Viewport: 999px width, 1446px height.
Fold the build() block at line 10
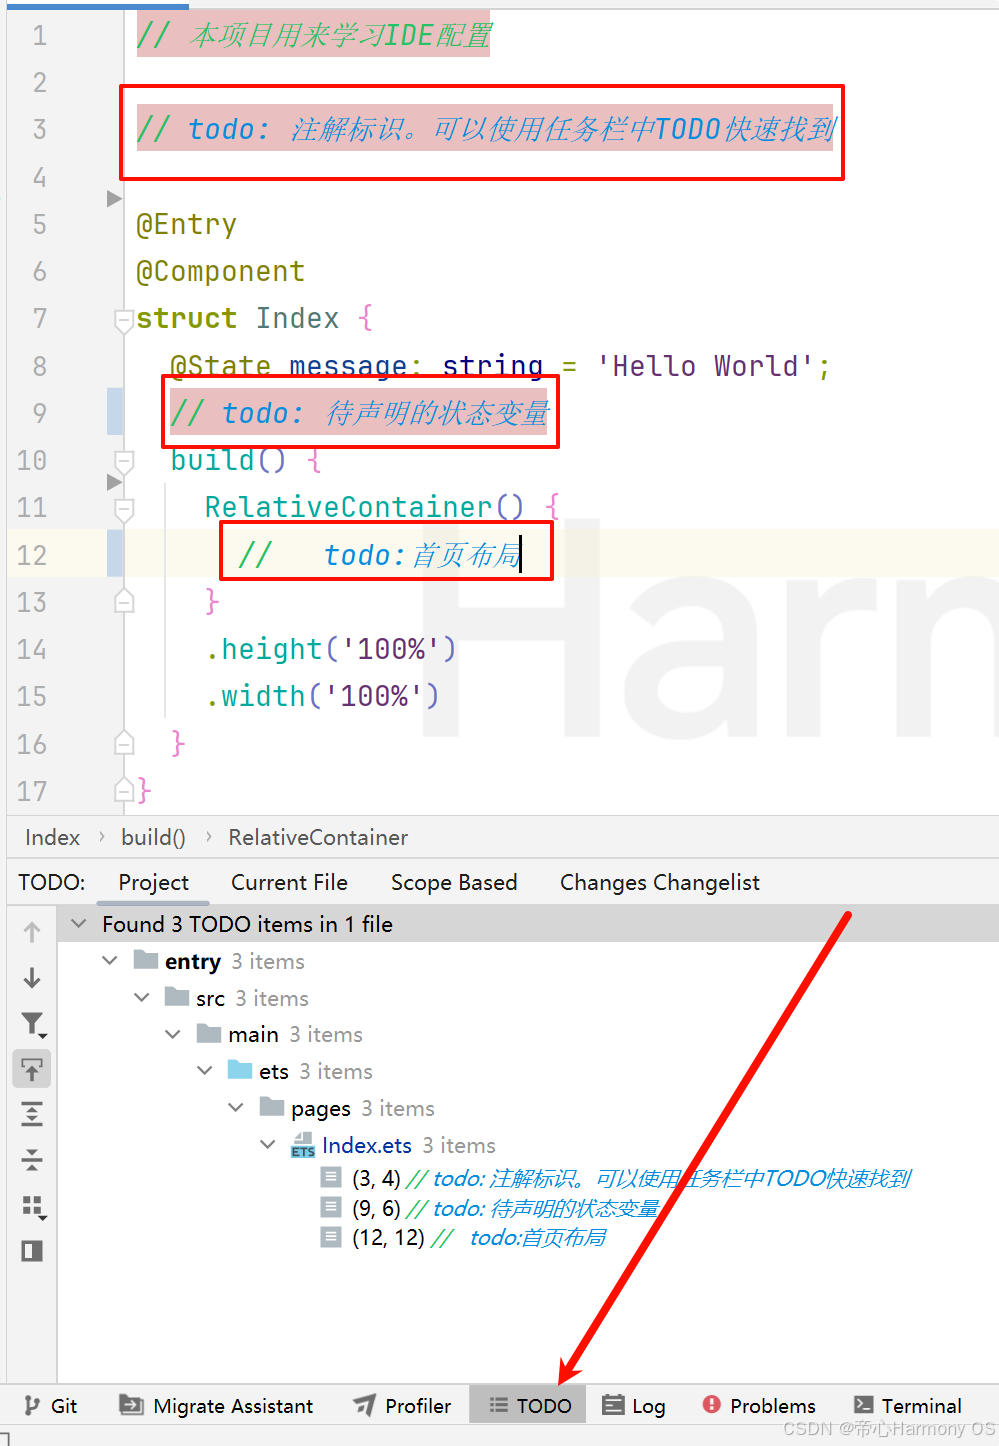[x=124, y=462]
